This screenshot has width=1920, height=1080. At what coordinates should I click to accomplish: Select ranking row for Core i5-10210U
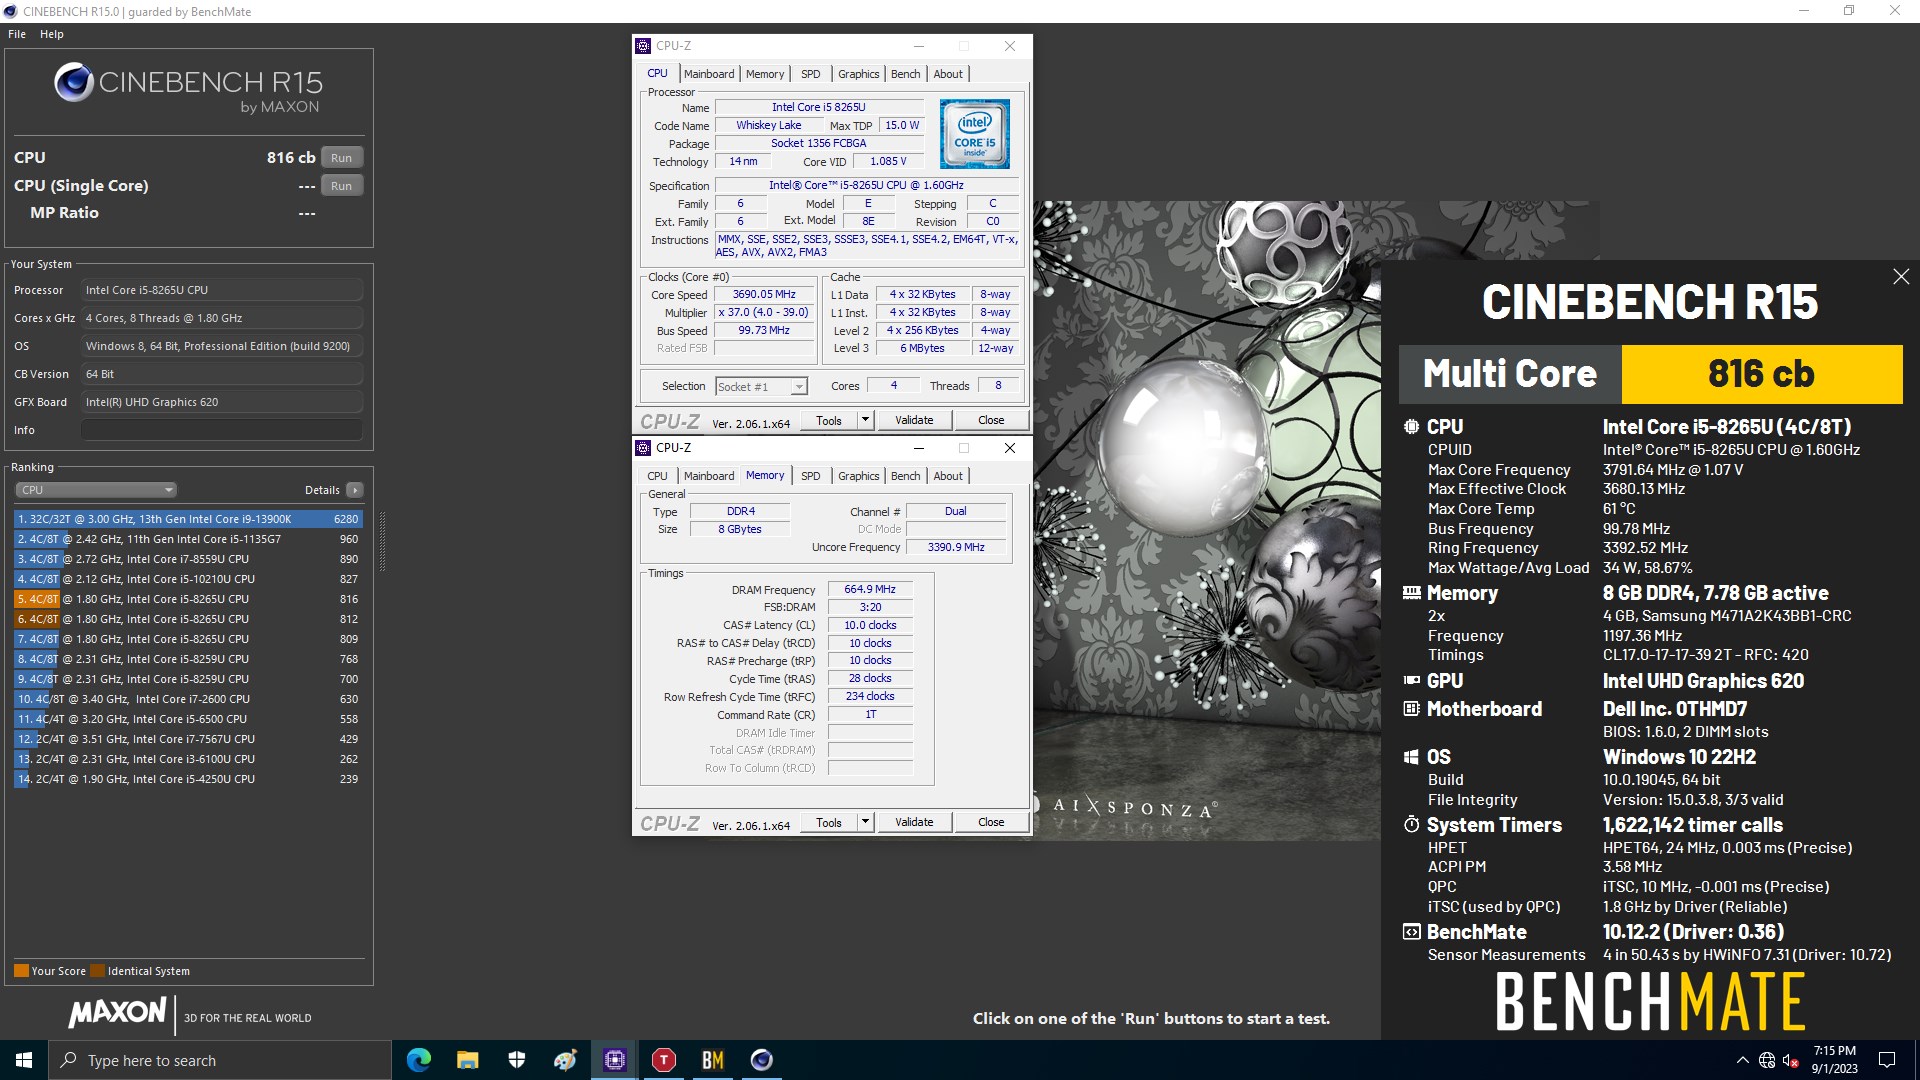tap(188, 579)
